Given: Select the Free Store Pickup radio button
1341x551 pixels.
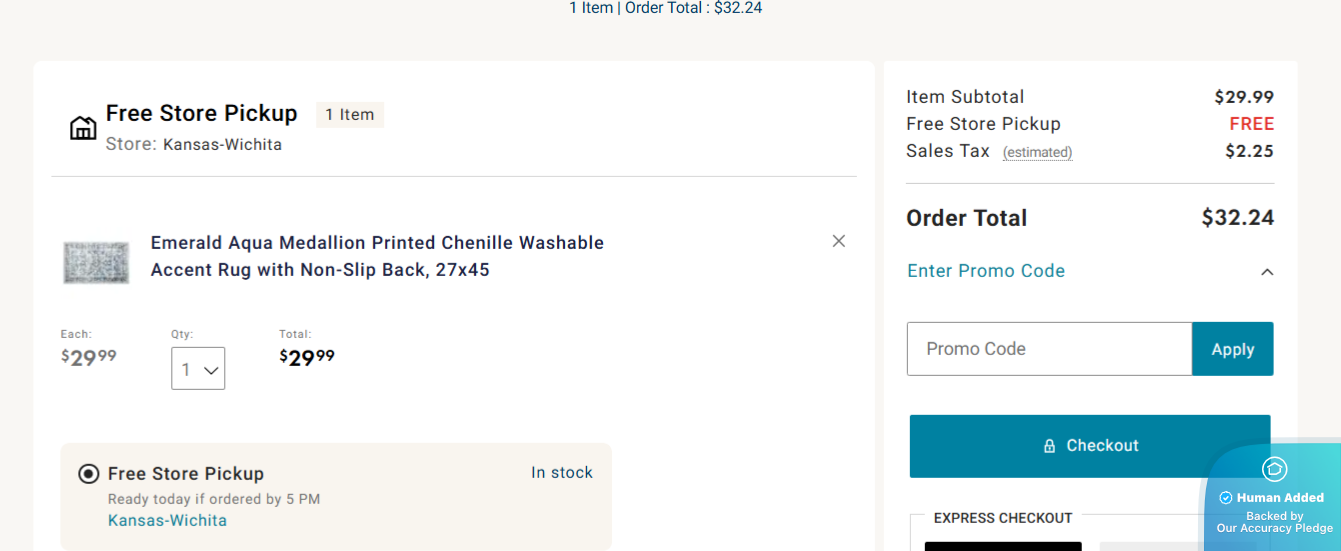Looking at the screenshot, I should [x=89, y=474].
